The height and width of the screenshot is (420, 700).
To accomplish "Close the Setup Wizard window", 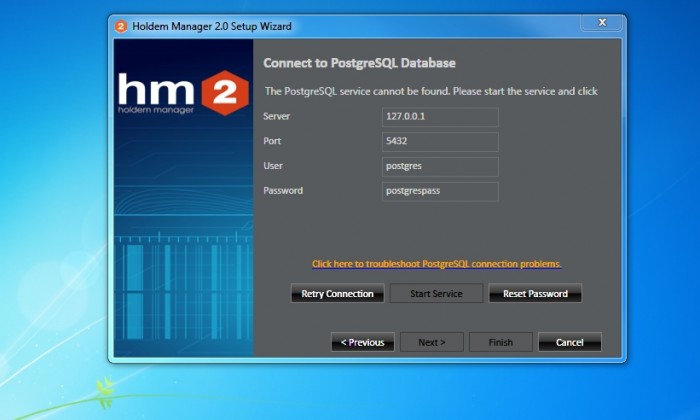I will [602, 22].
